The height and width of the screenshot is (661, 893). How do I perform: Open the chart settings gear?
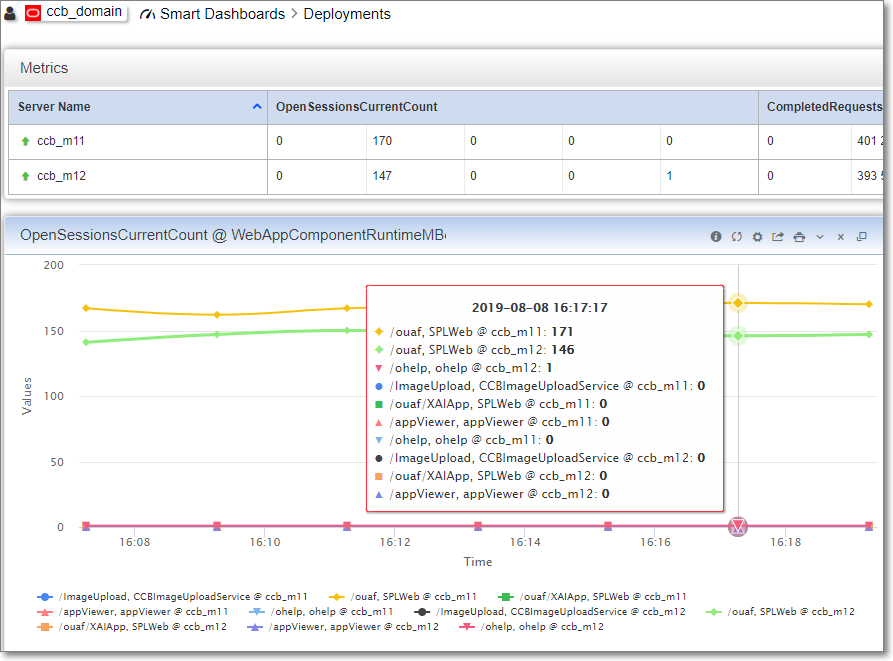point(757,236)
